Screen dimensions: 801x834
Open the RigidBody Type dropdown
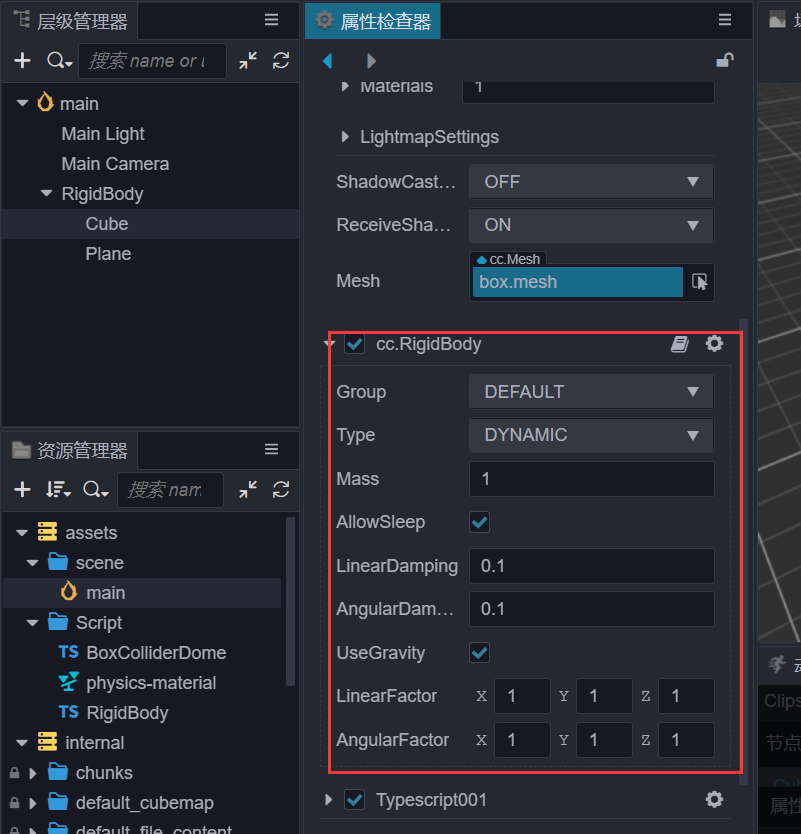pos(590,435)
